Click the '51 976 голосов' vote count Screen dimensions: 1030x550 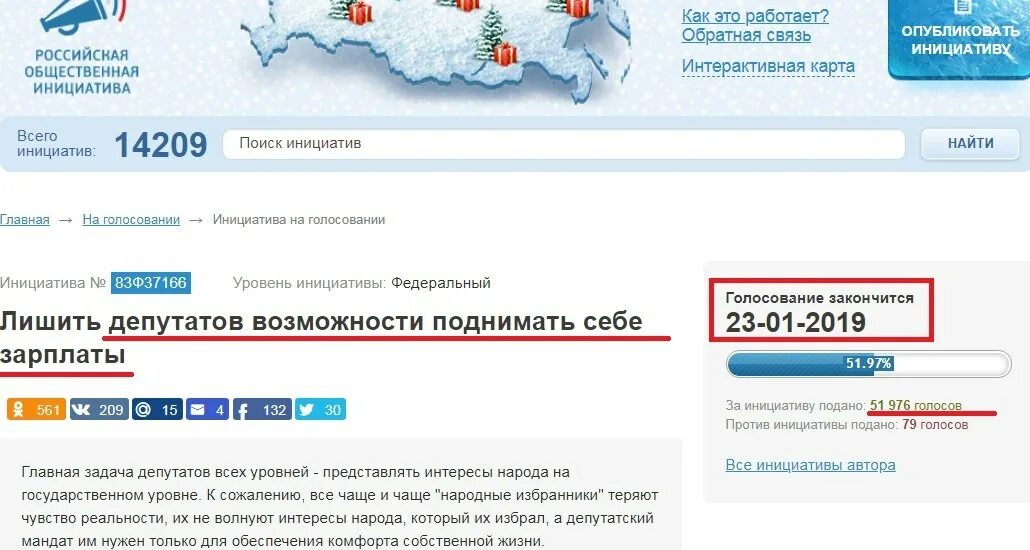(x=916, y=405)
